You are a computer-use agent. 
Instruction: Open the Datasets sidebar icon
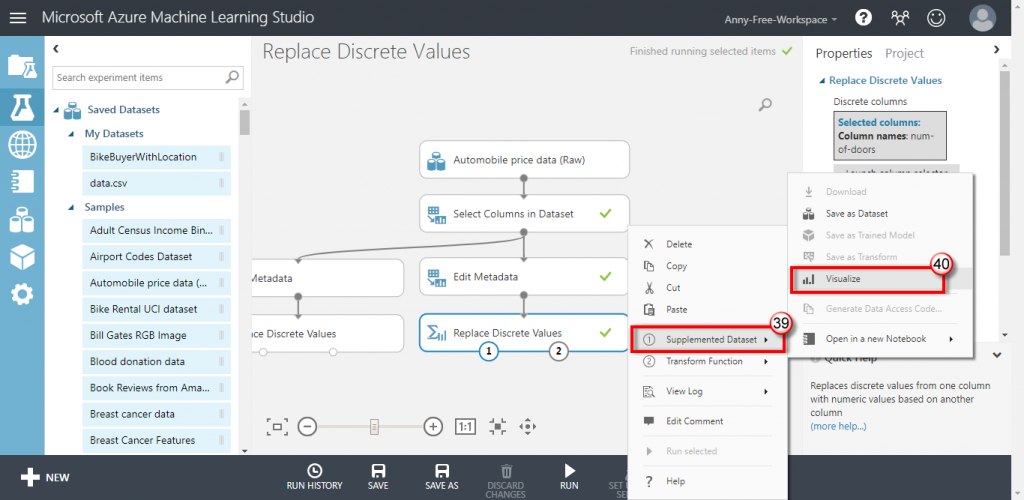coord(22,221)
